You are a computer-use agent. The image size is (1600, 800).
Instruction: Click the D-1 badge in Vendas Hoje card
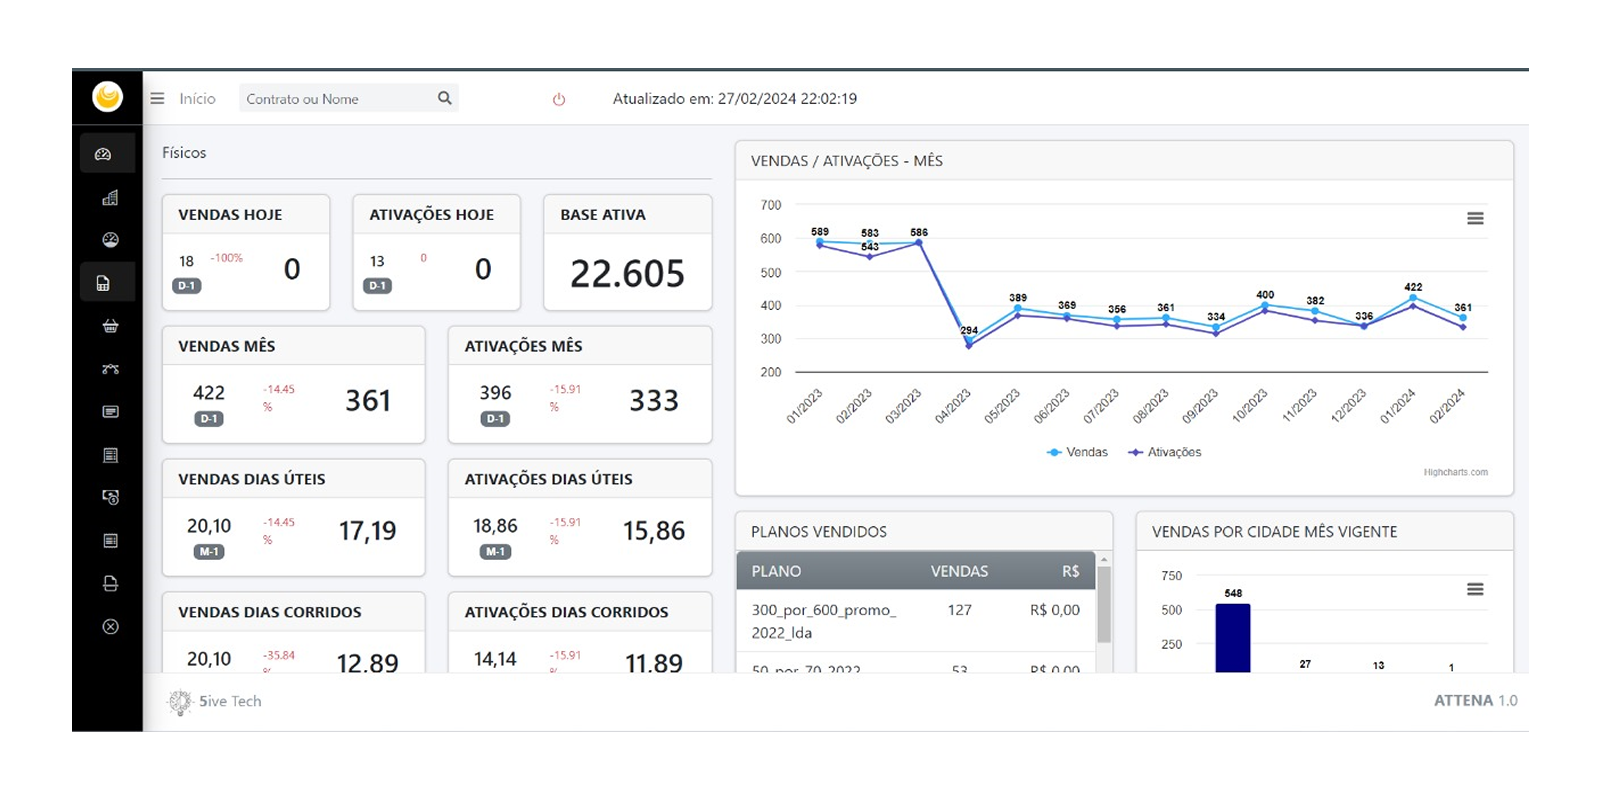click(x=187, y=286)
